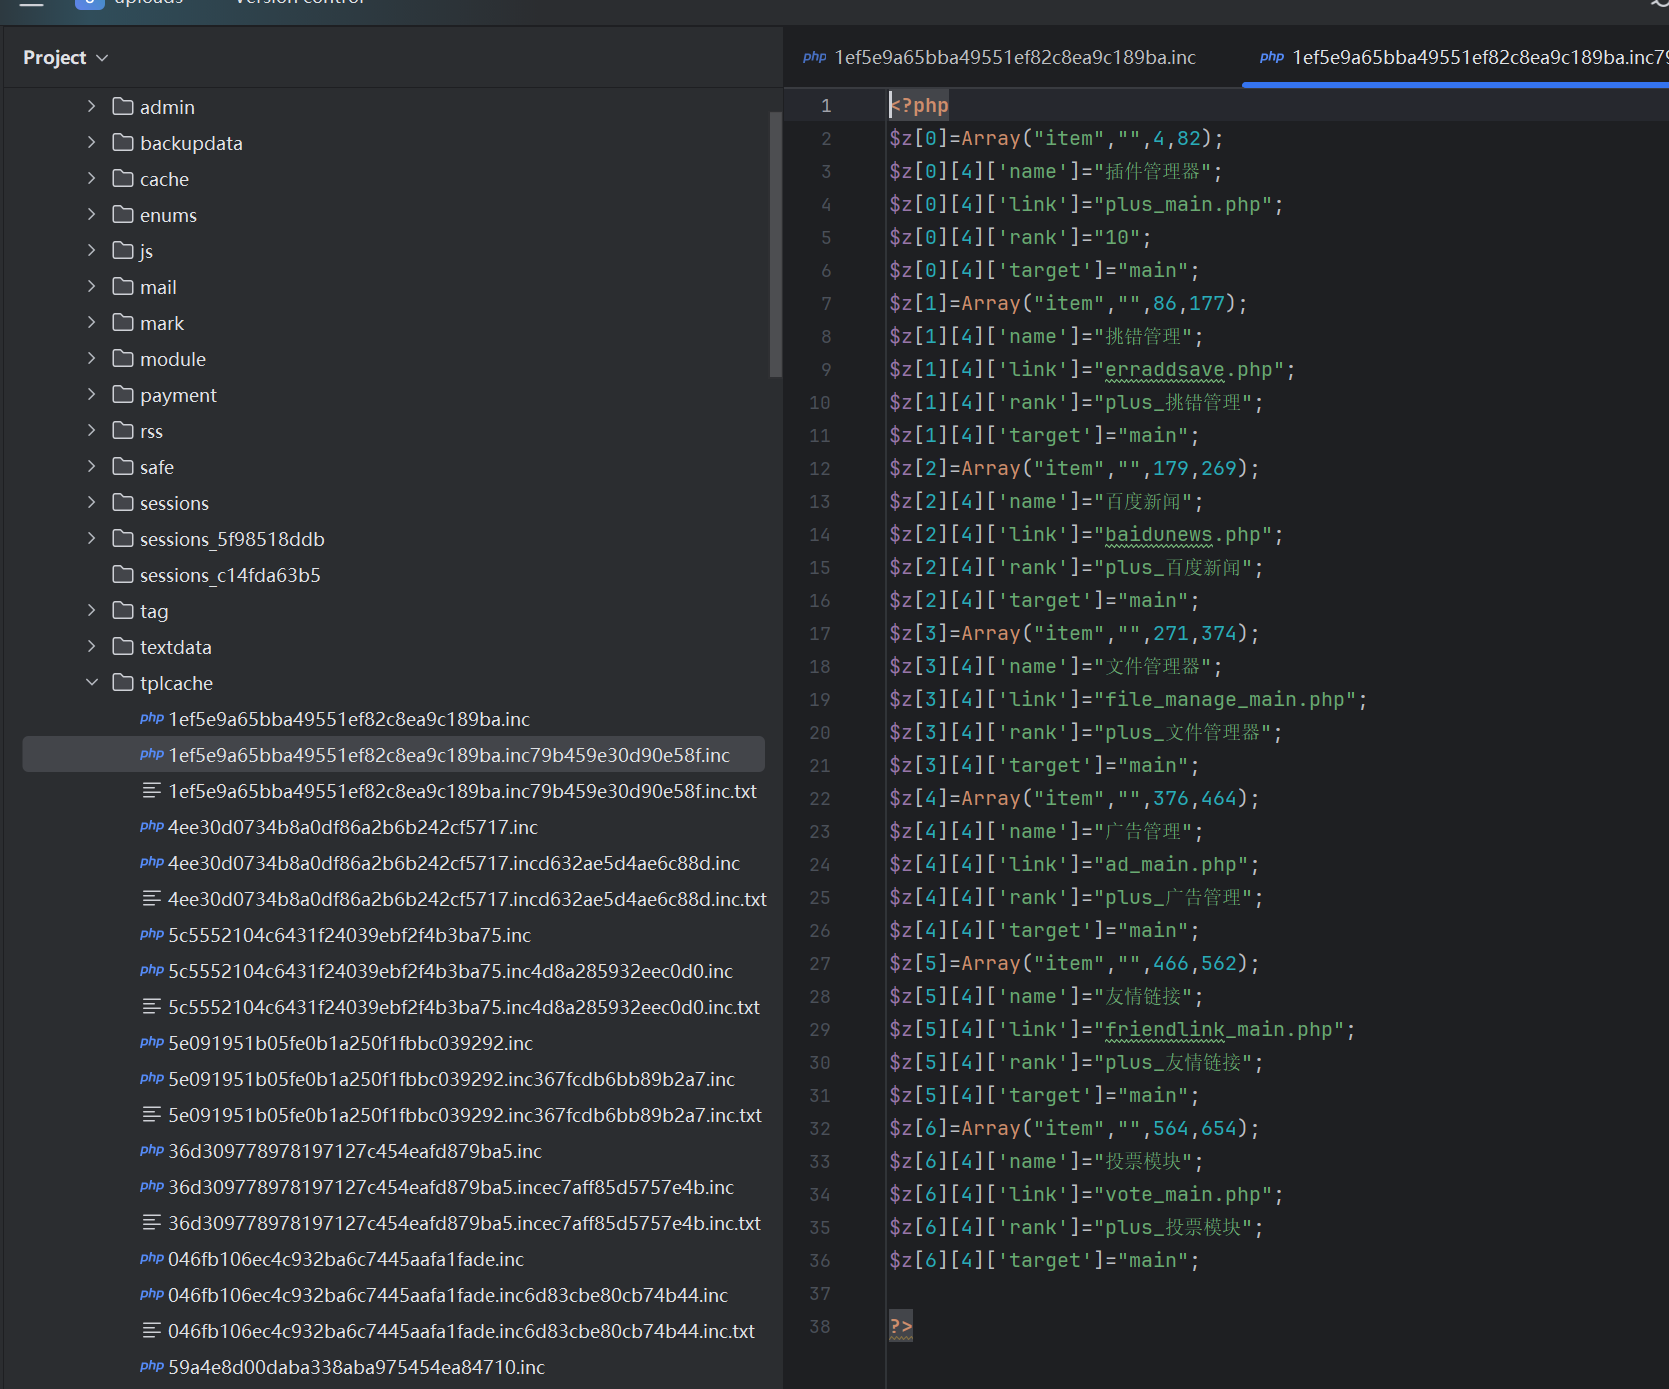Expand the backupdata folder chevron
Viewport: 1669px width, 1389px height.
tap(92, 142)
